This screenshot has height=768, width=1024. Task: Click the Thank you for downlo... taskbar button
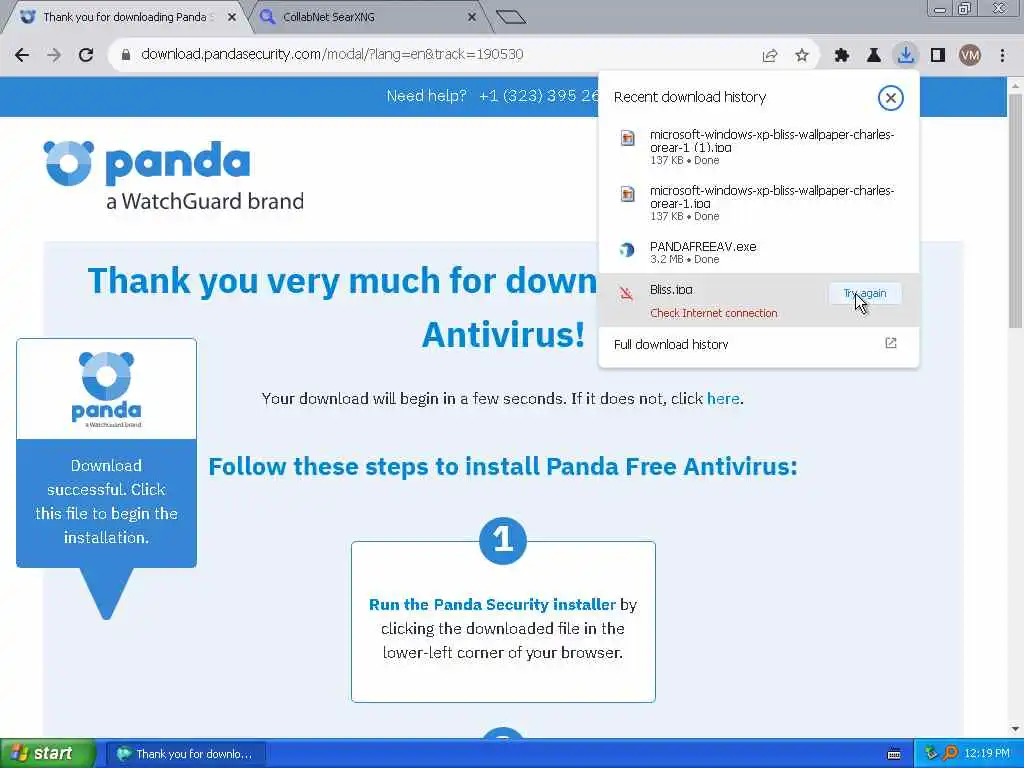(x=186, y=754)
